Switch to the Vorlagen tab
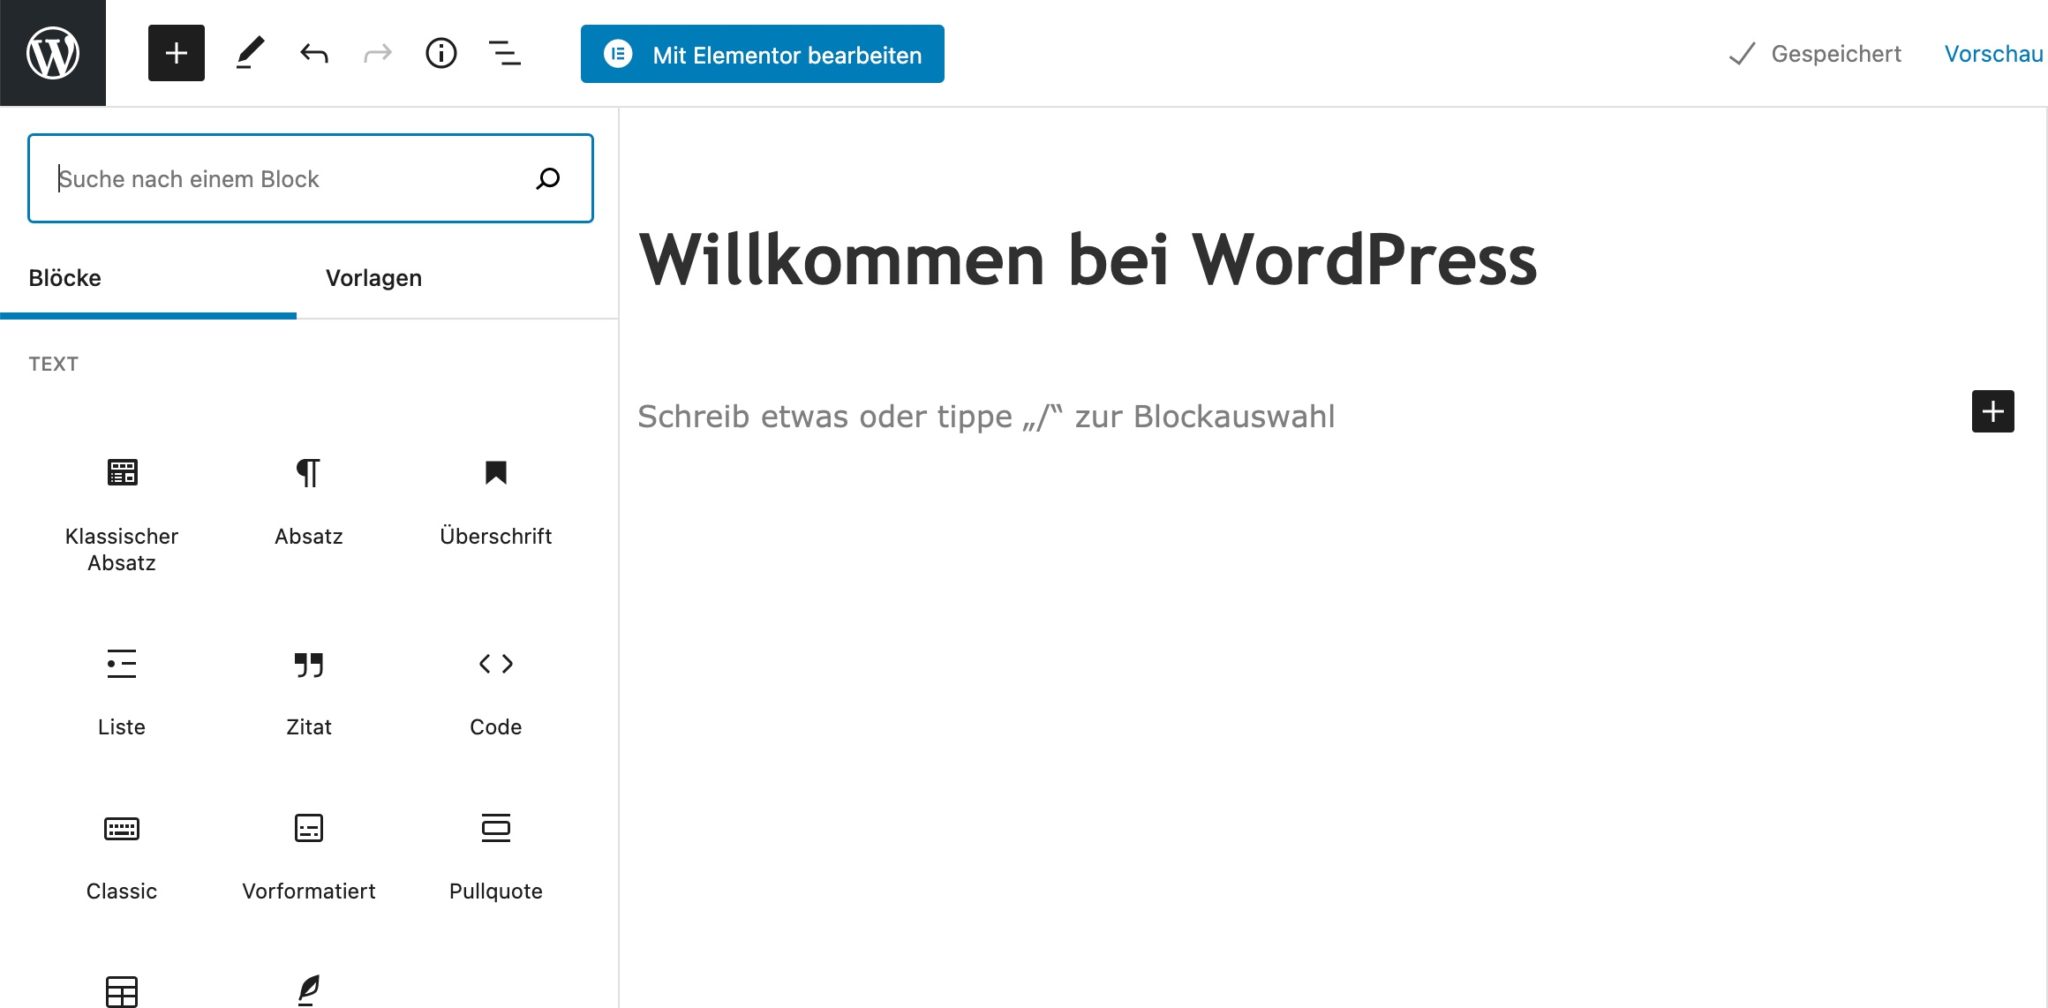 (373, 278)
